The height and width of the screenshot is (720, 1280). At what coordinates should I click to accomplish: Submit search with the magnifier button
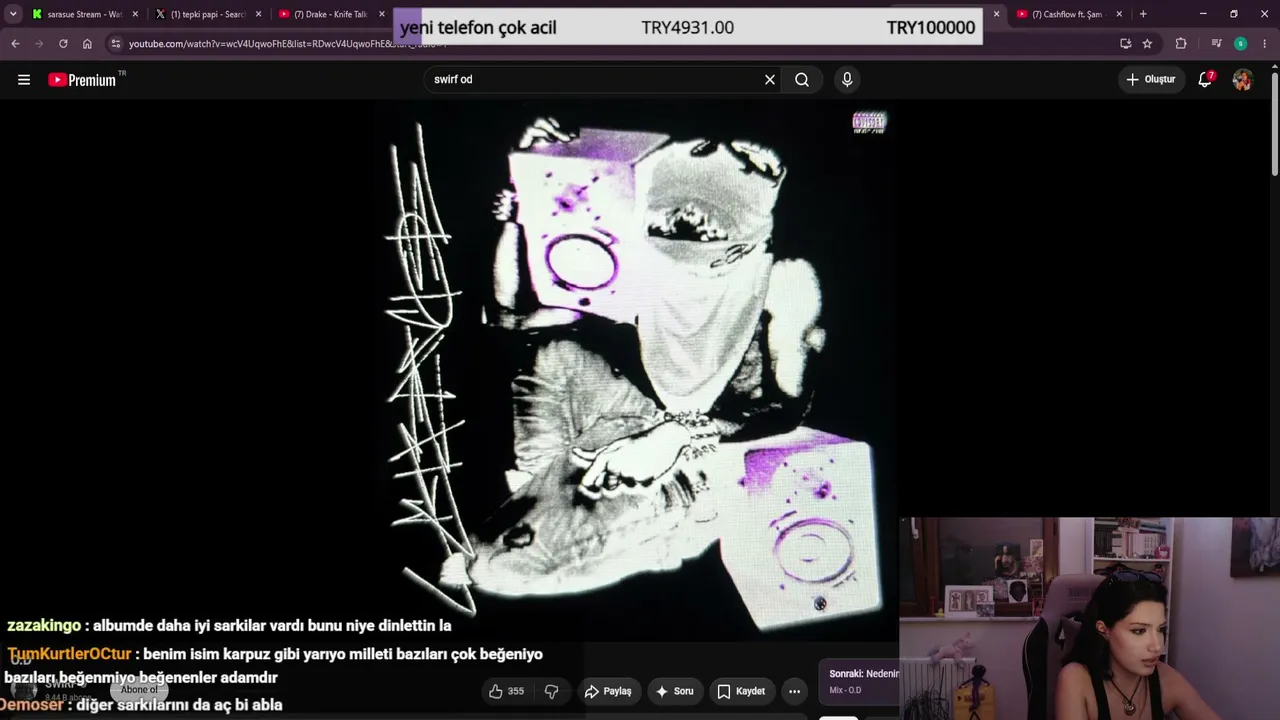[x=802, y=80]
